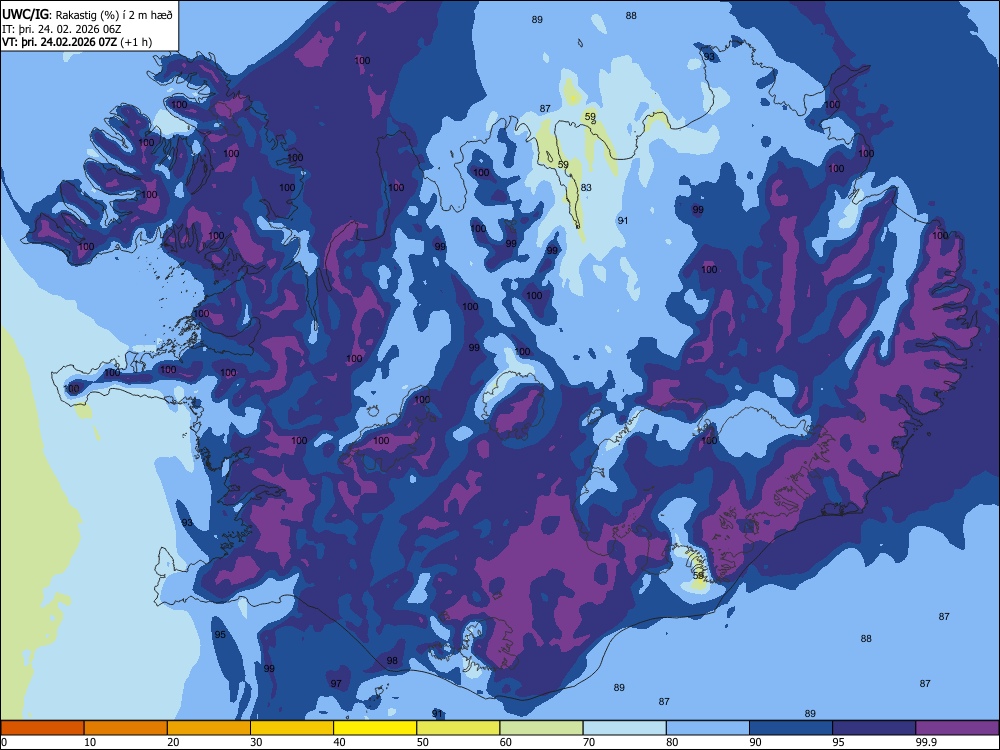Select the '98' humidity value on the map
The width and height of the screenshot is (1000, 750).
(x=392, y=661)
